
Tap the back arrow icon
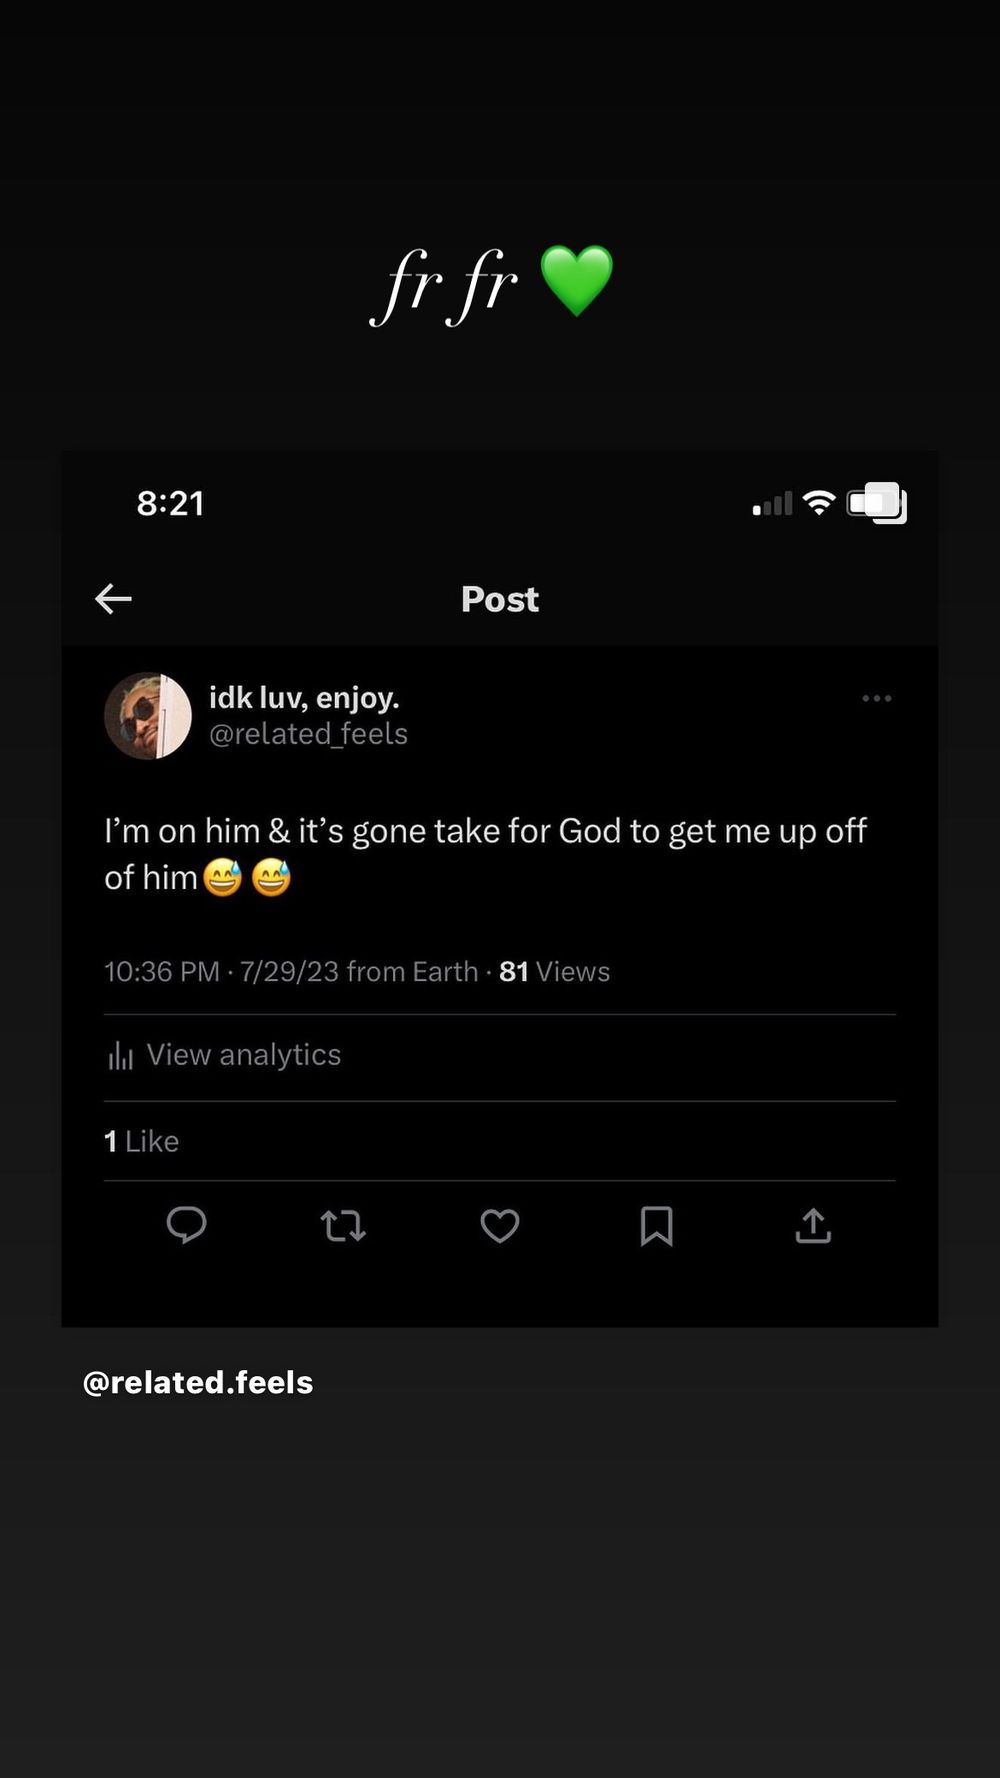(113, 599)
